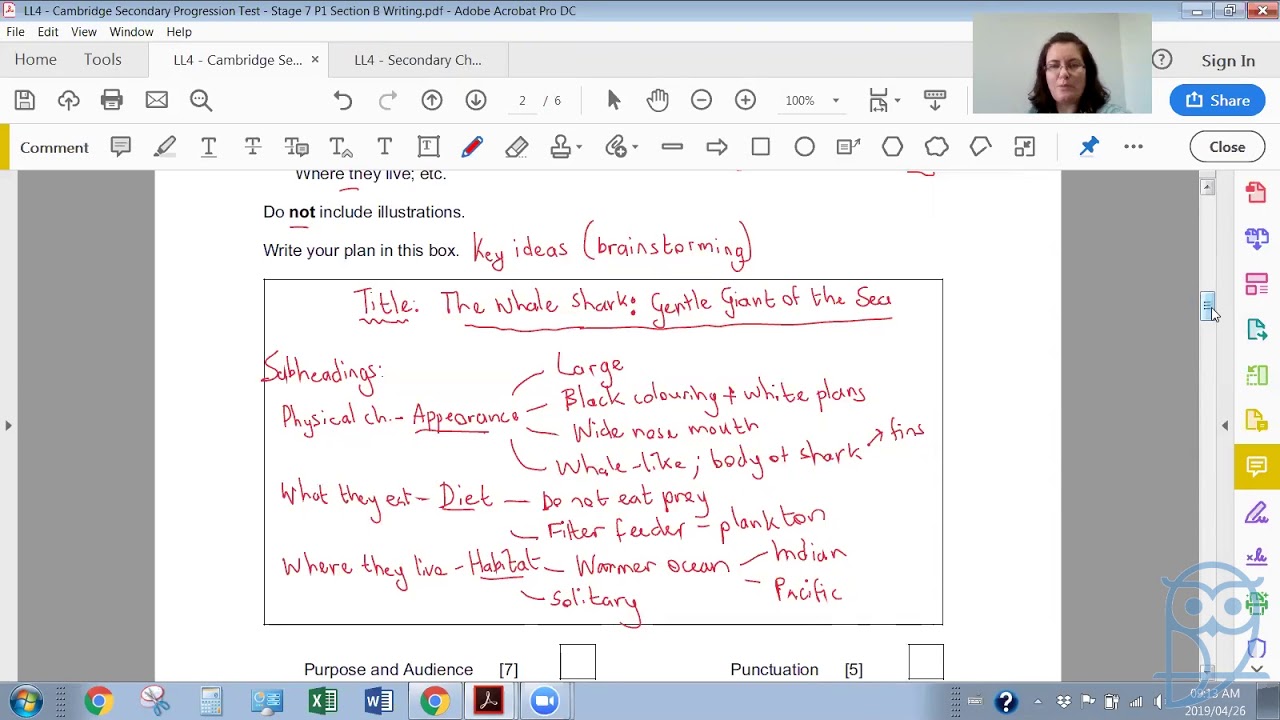Screen dimensions: 1280x720
Task: Go to the next page
Action: tap(476, 100)
